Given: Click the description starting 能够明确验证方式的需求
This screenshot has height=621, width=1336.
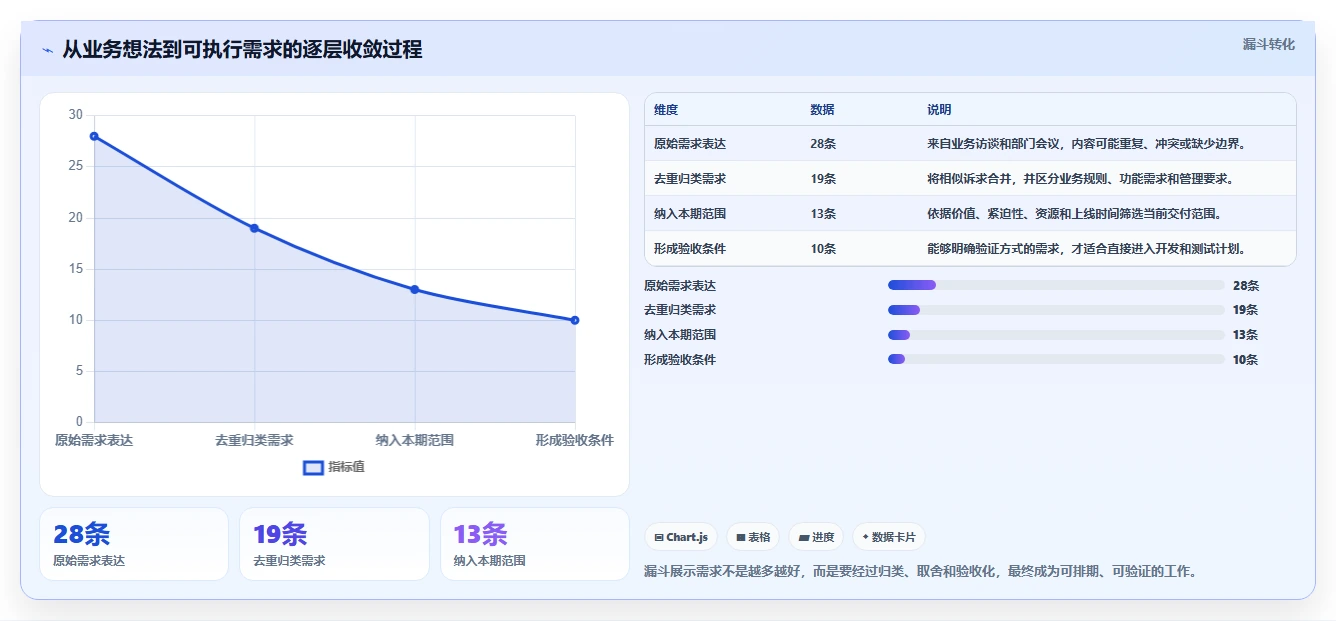Looking at the screenshot, I should (x=1086, y=249).
